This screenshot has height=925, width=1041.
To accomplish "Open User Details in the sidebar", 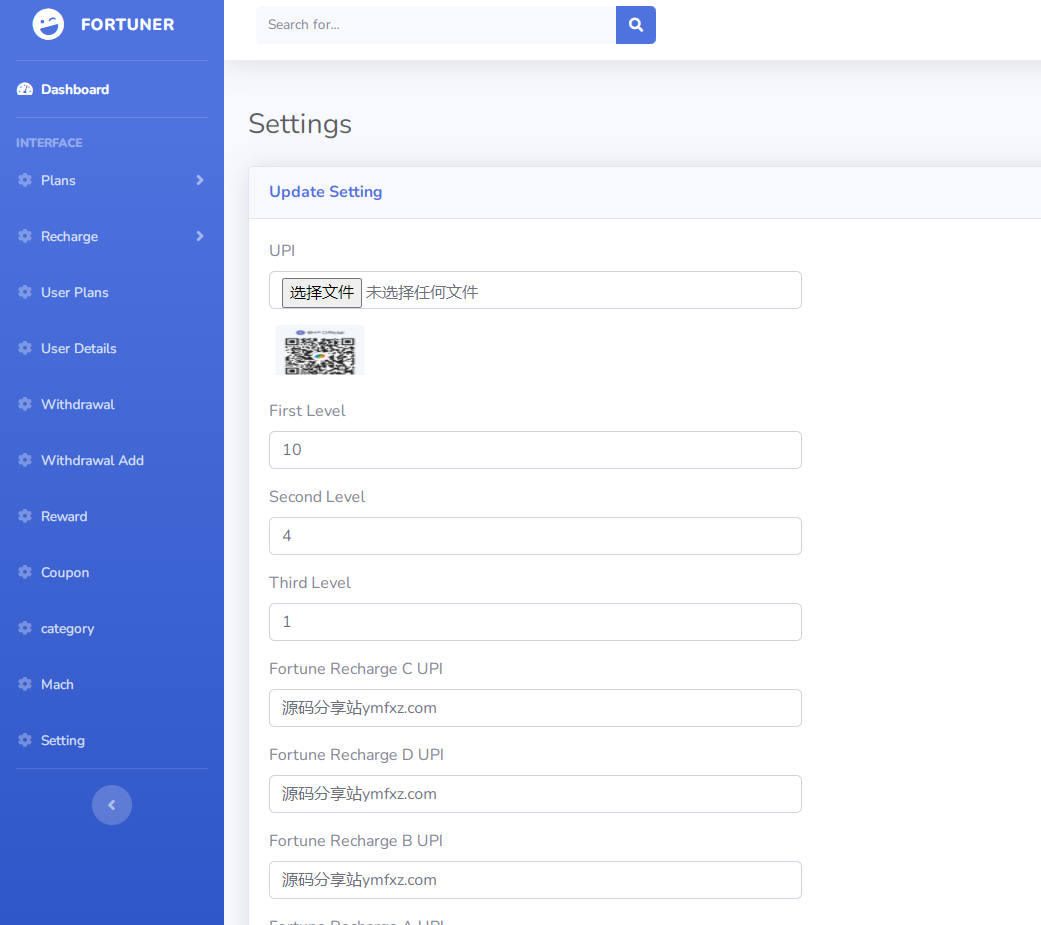I will click(78, 349).
